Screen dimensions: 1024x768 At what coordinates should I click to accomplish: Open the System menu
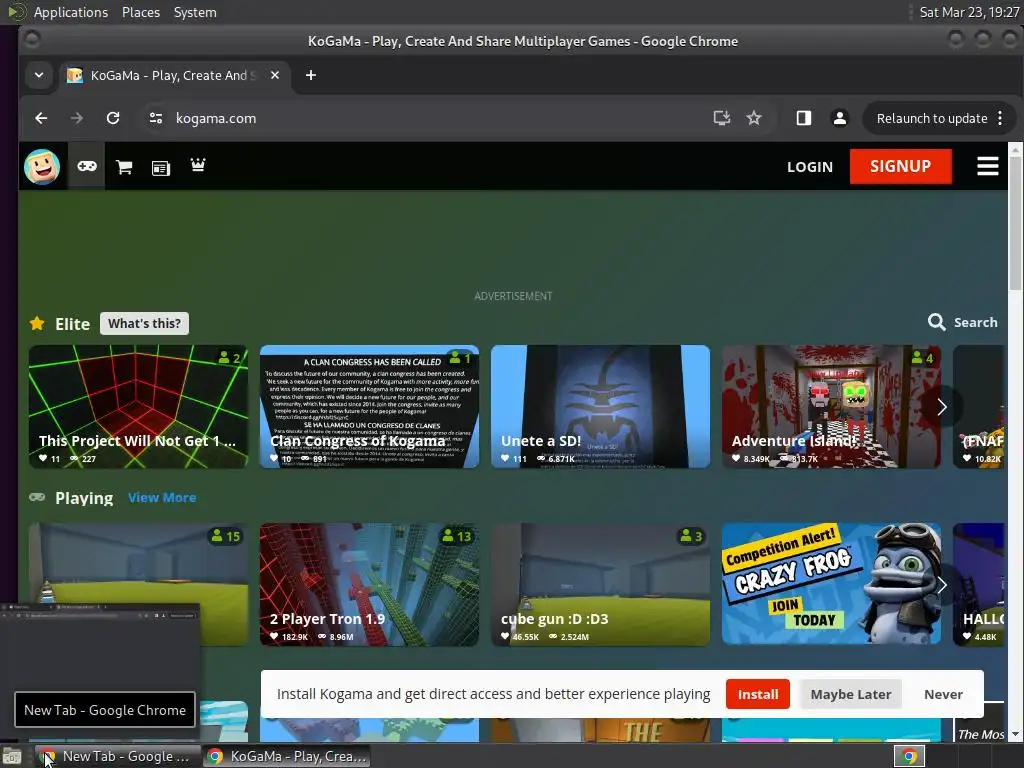pos(195,12)
